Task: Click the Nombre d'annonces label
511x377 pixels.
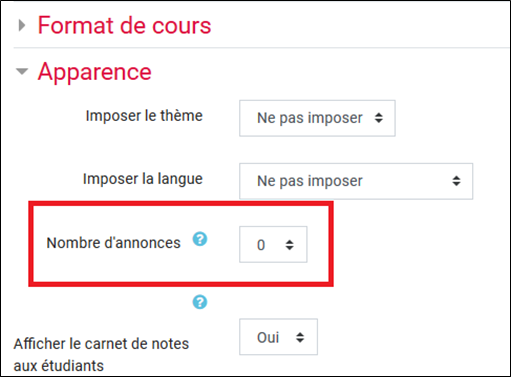Action: (113, 243)
